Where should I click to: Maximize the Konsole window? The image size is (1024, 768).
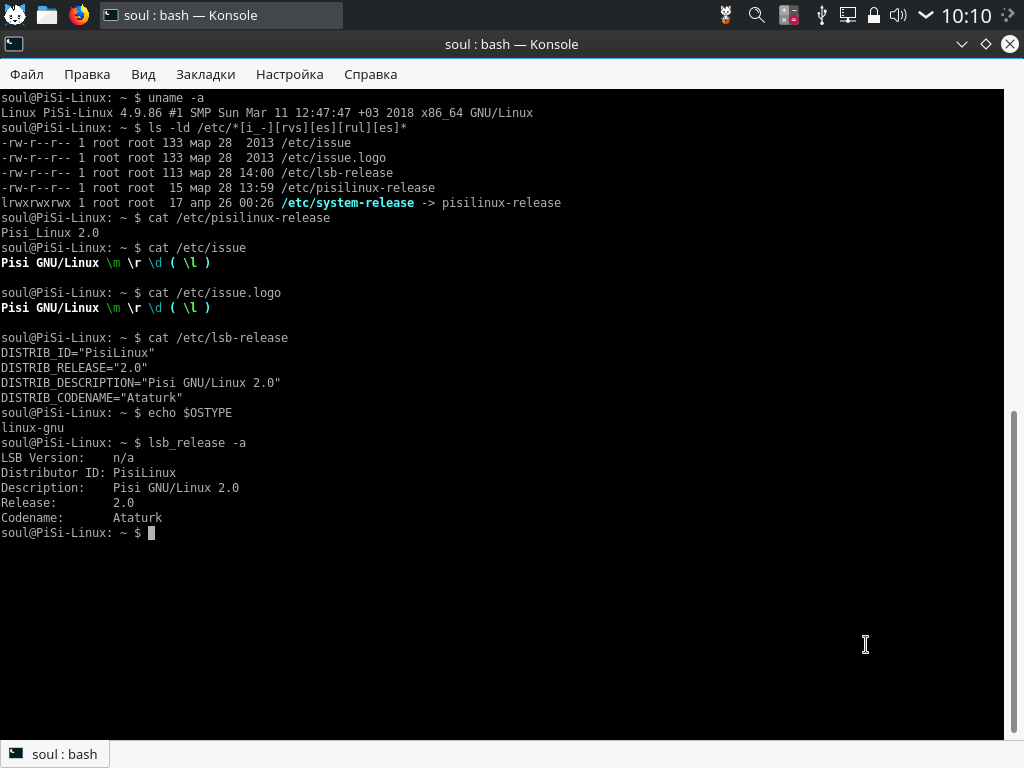click(986, 44)
